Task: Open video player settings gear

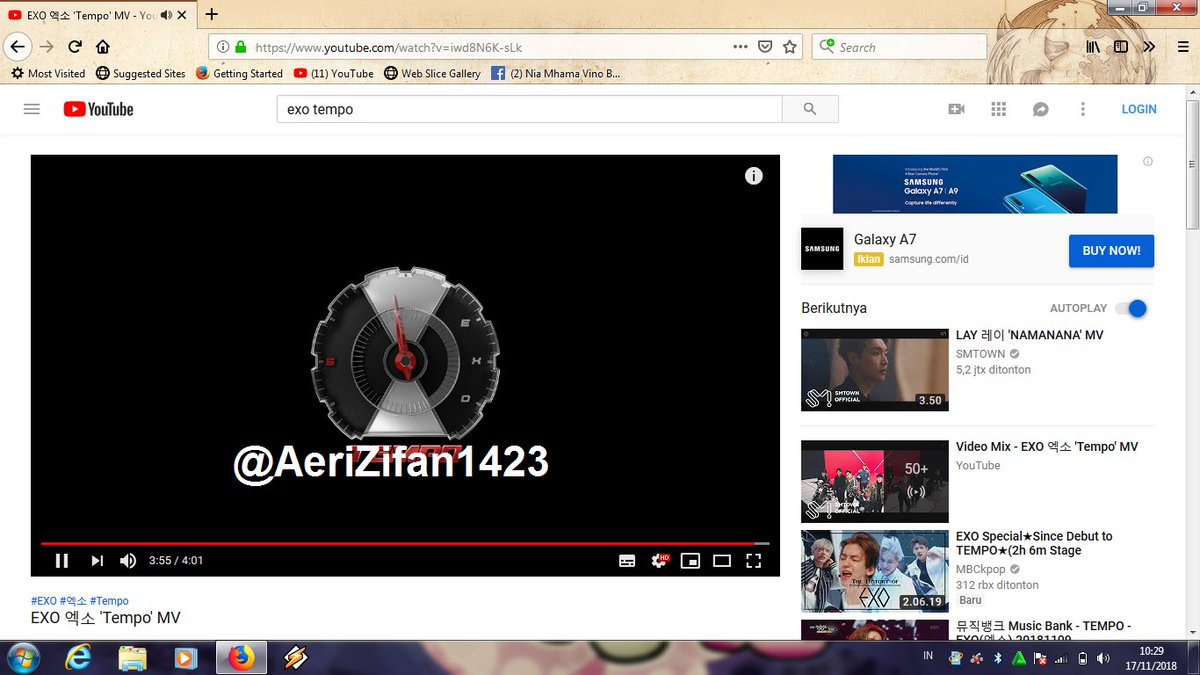Action: point(659,561)
